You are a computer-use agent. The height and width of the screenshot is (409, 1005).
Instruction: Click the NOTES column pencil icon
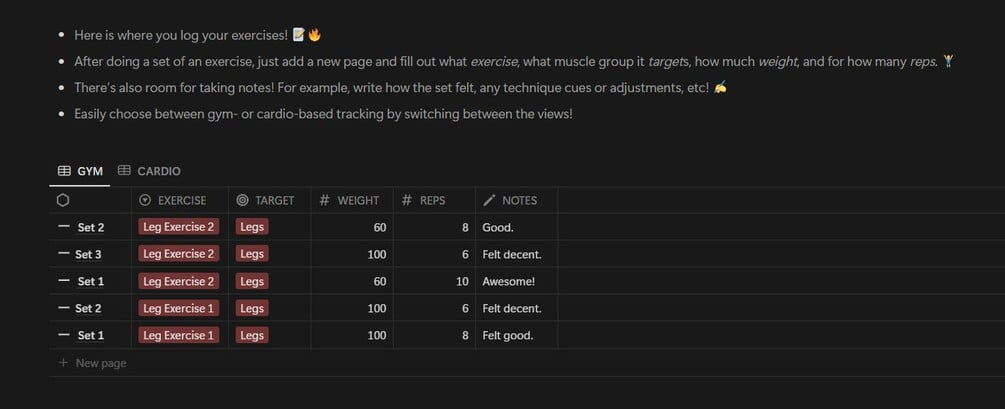point(489,200)
